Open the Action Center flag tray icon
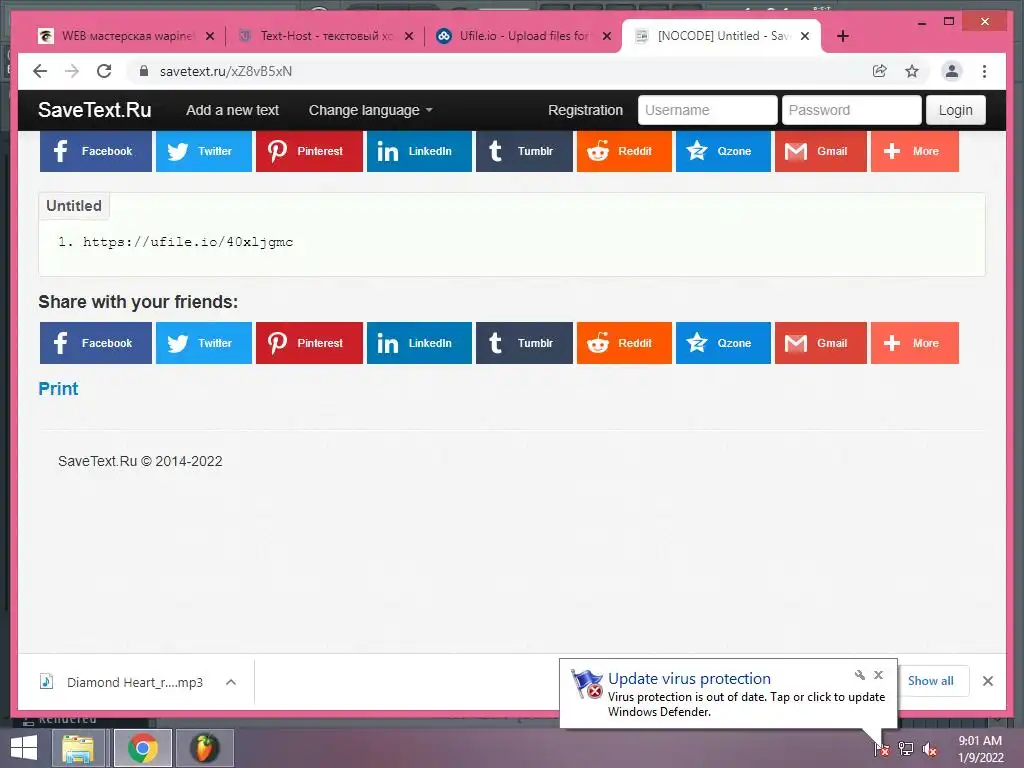1024x768 pixels. [x=882, y=749]
